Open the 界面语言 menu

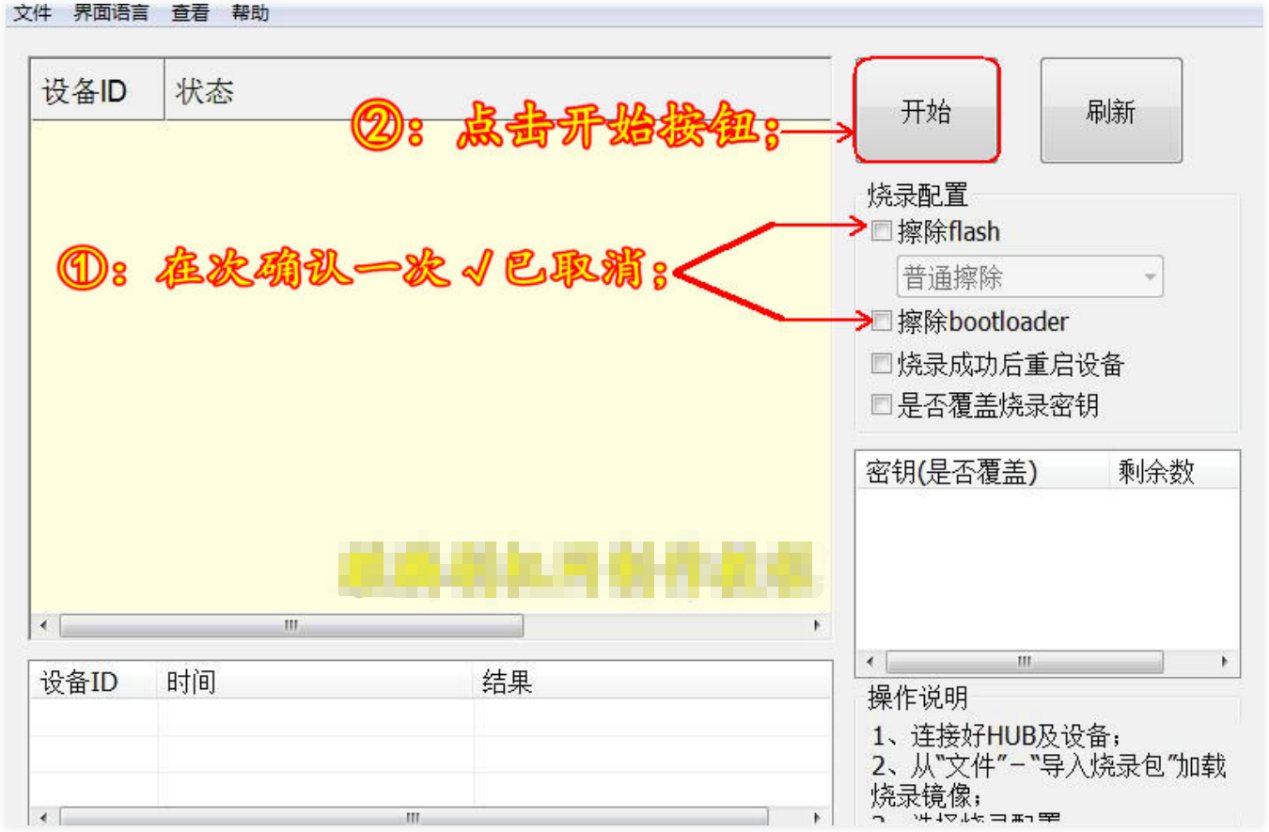pos(111,14)
